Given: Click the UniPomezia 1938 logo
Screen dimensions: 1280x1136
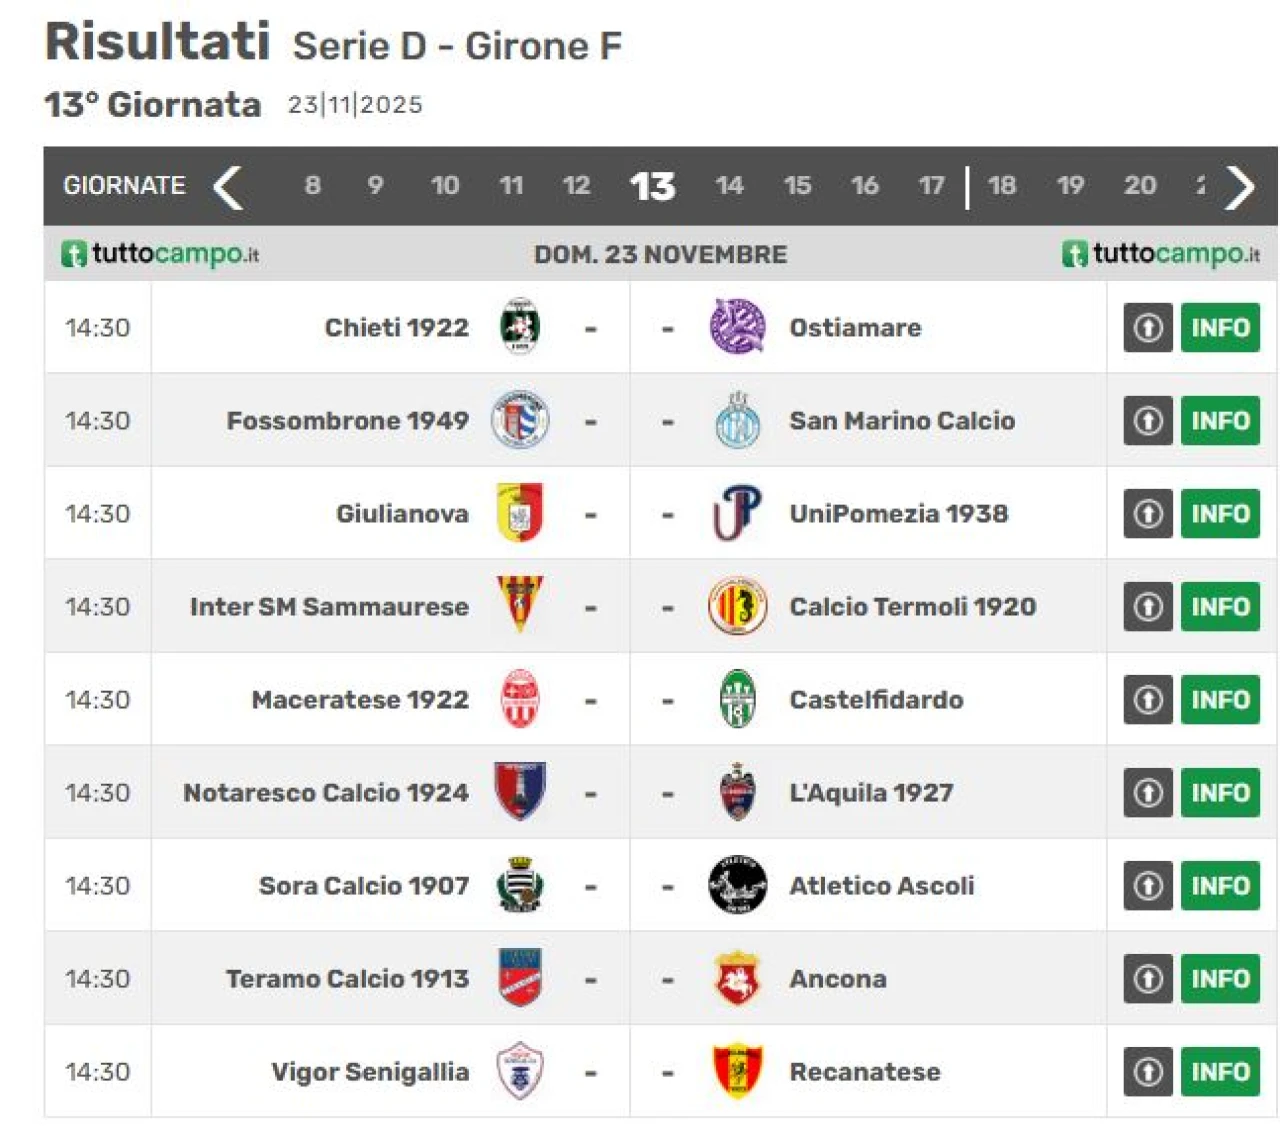Looking at the screenshot, I should click(x=737, y=513).
